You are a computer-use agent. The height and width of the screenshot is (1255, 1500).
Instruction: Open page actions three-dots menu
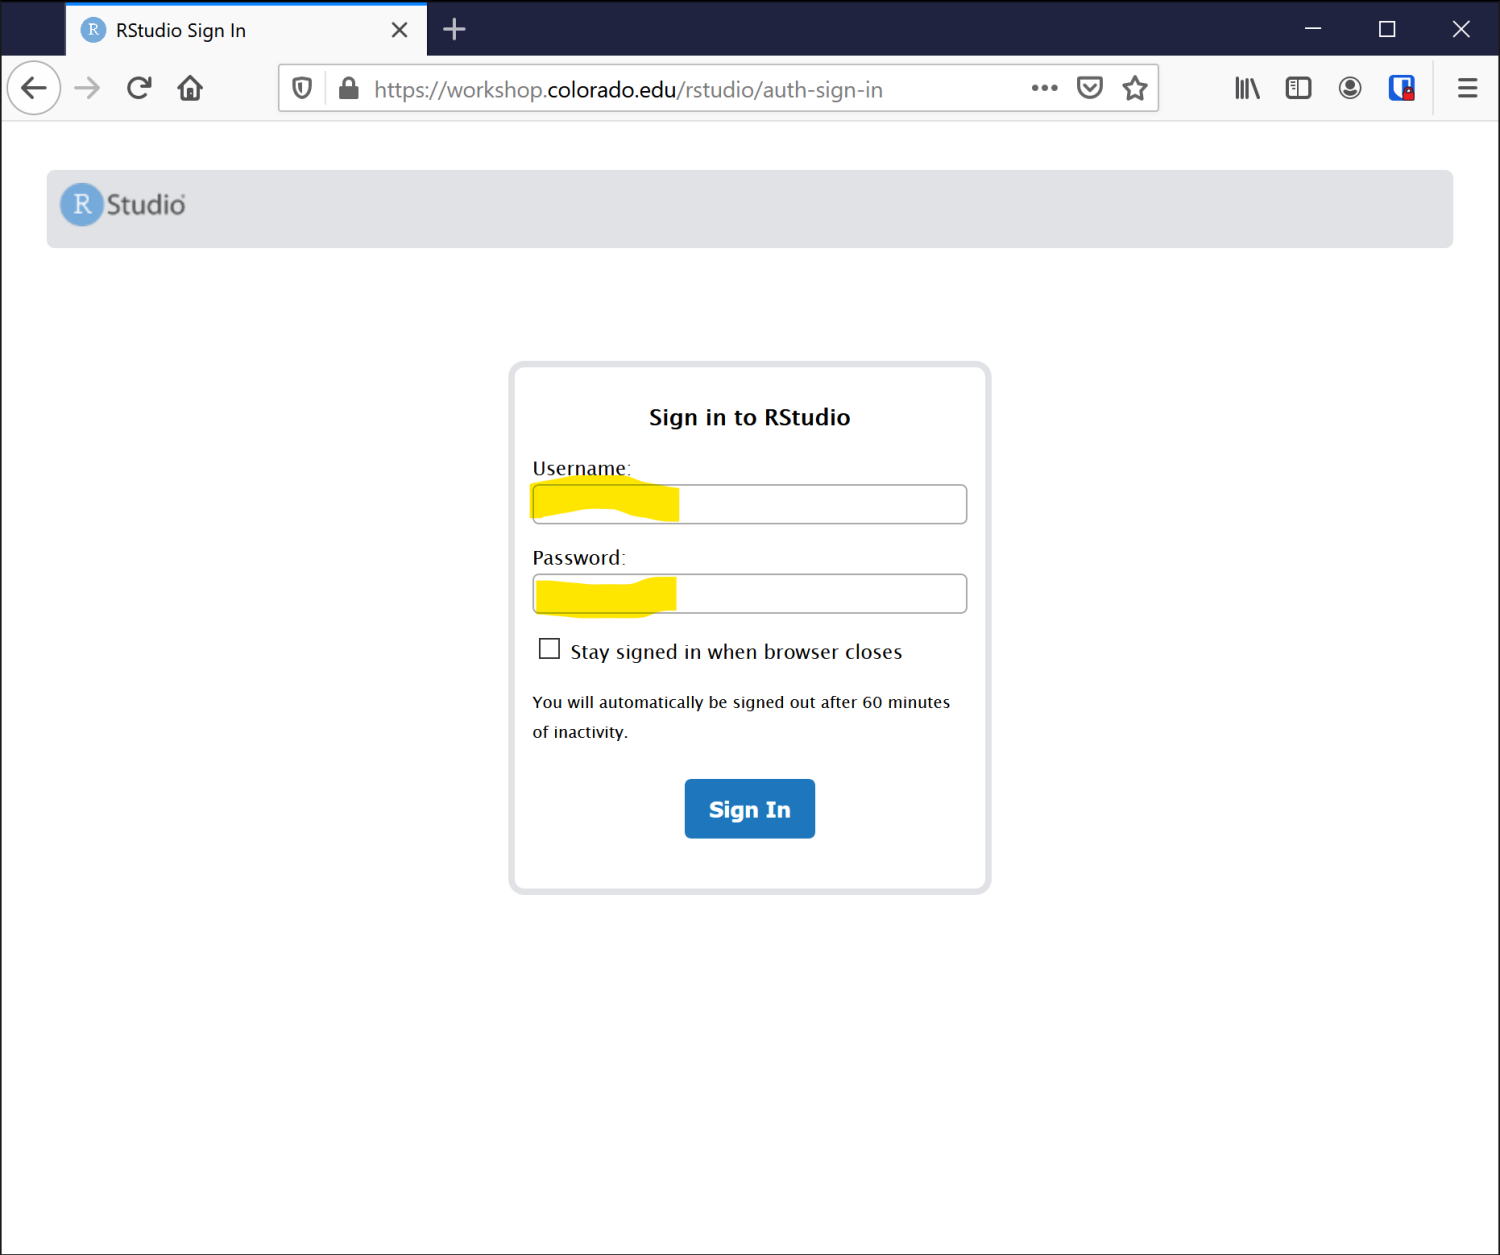pos(1044,88)
